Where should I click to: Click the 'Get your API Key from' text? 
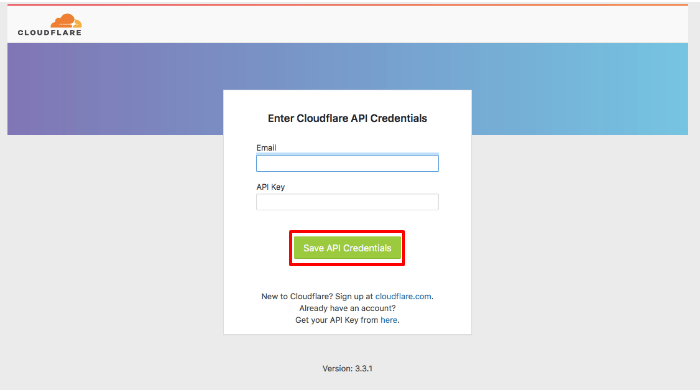point(337,320)
